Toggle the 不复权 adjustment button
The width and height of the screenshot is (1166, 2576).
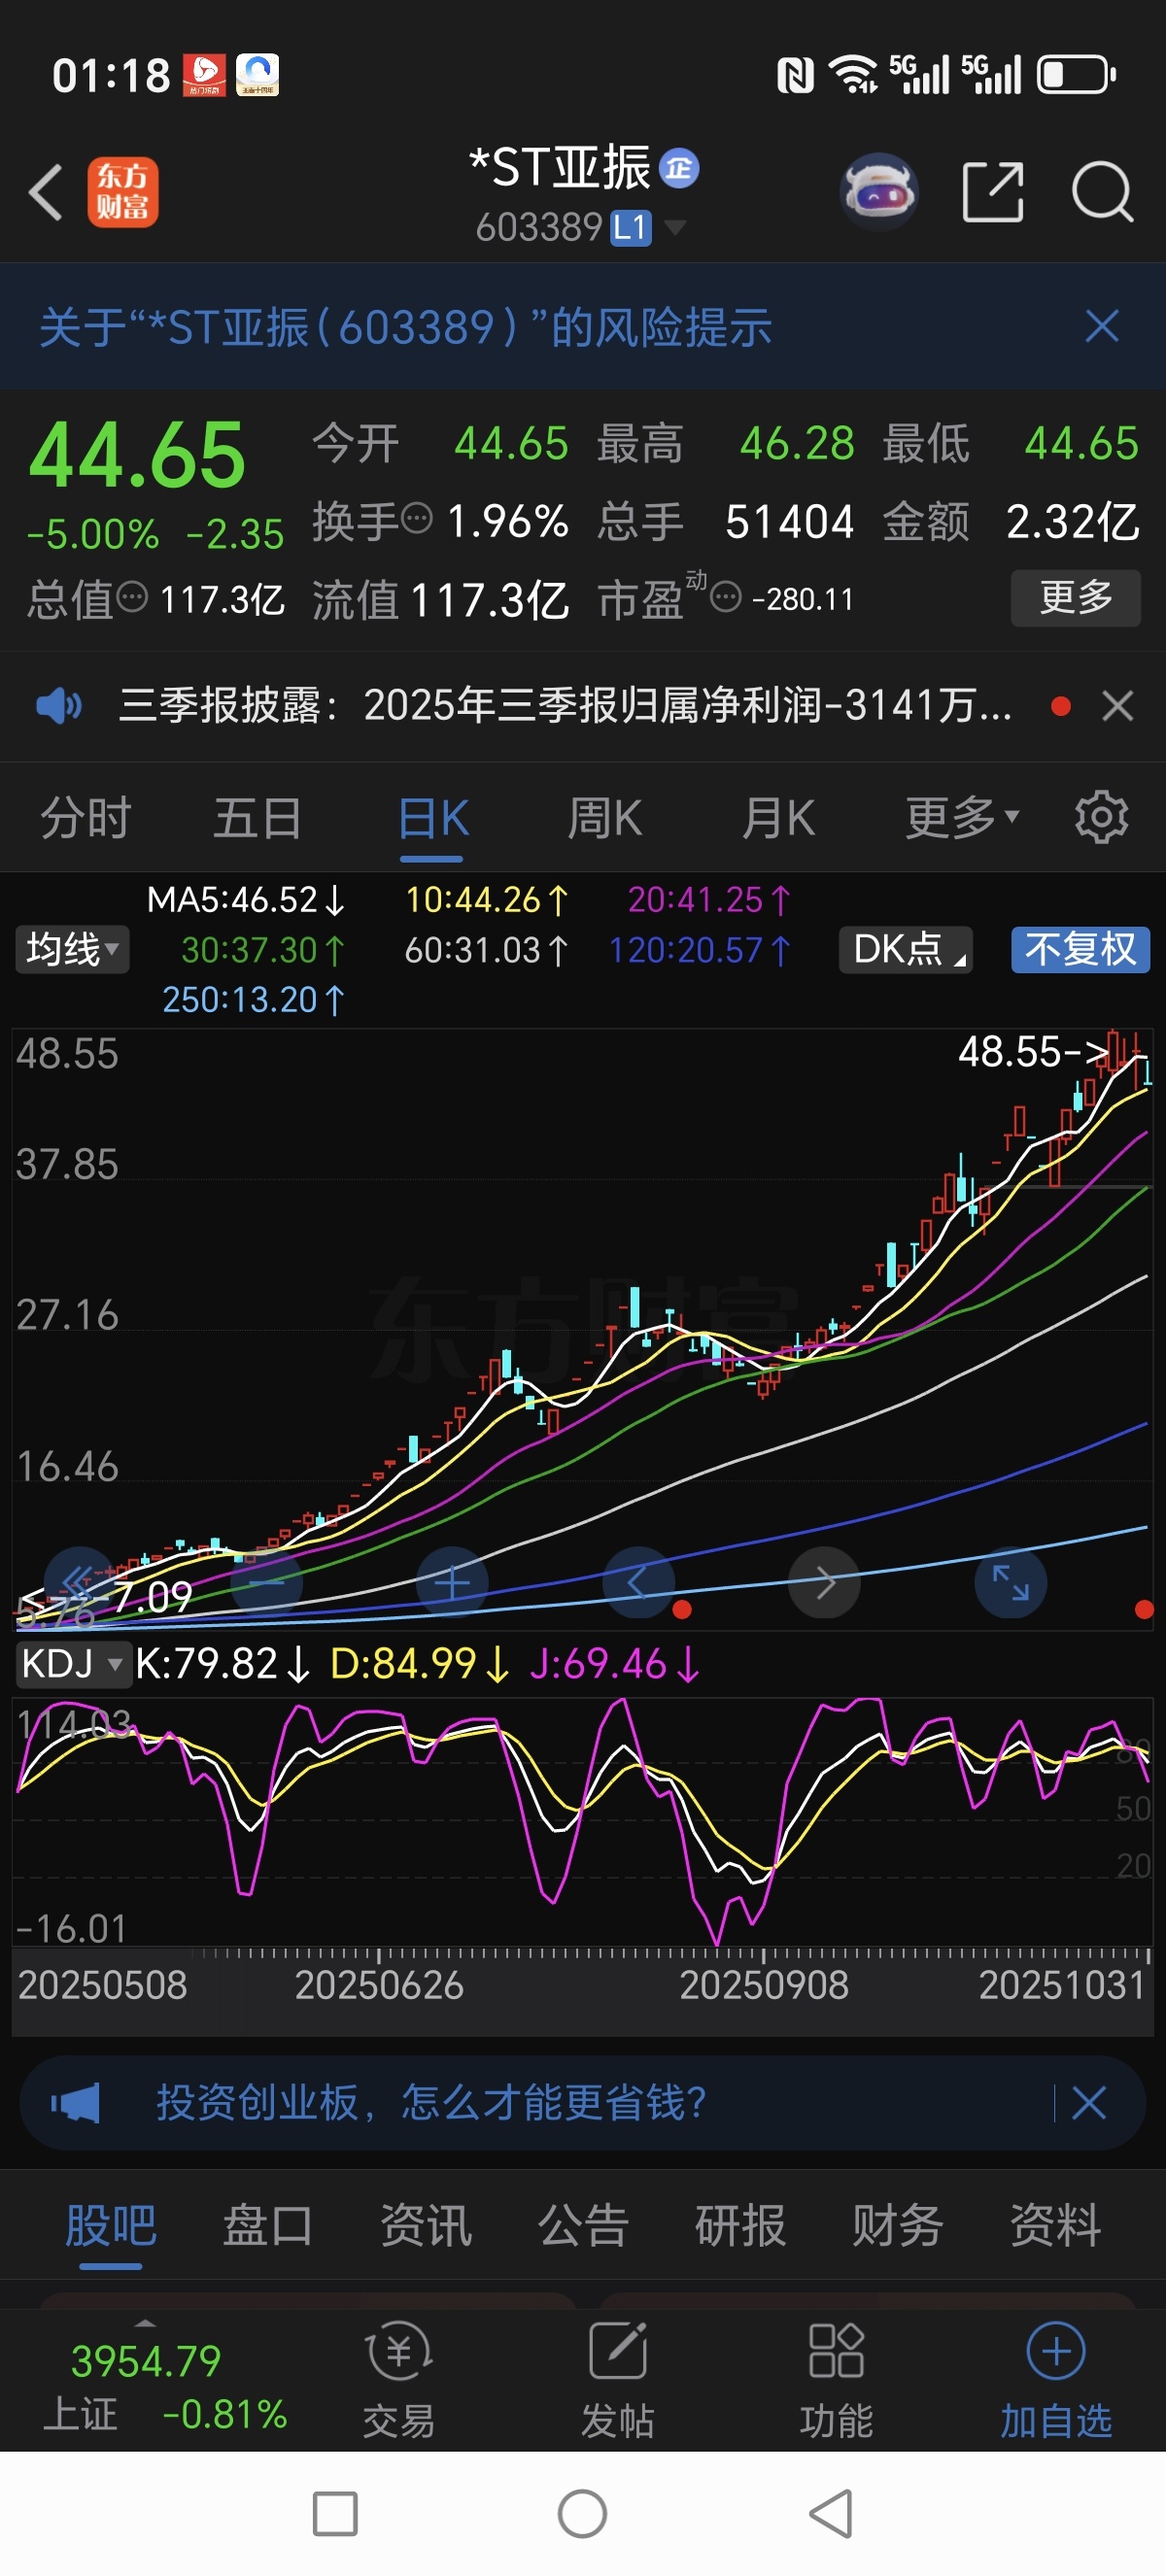coord(1080,949)
